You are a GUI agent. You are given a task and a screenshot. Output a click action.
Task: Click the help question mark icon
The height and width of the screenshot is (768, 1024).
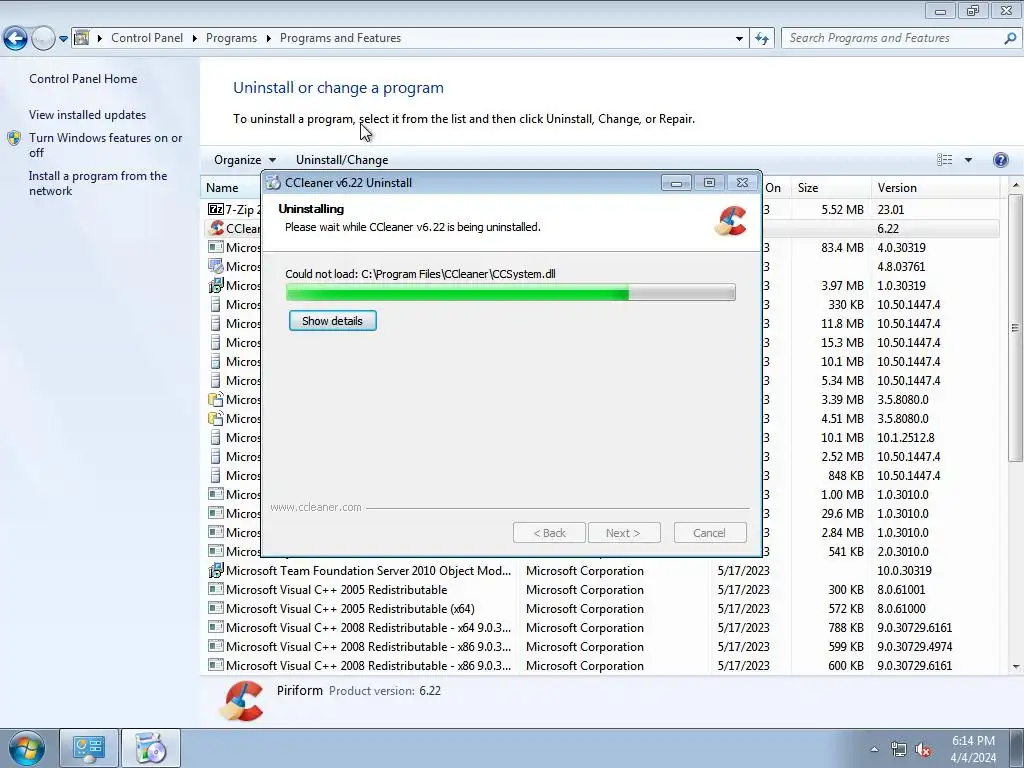pos(1000,160)
